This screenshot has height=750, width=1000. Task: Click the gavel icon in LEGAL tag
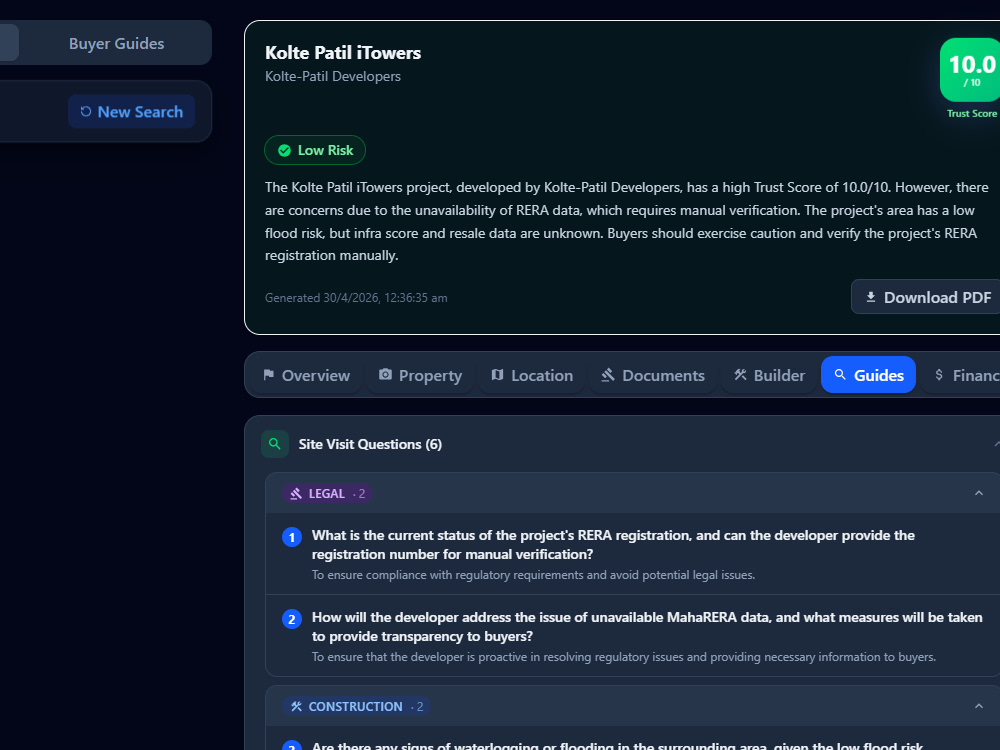pyautogui.click(x=296, y=494)
